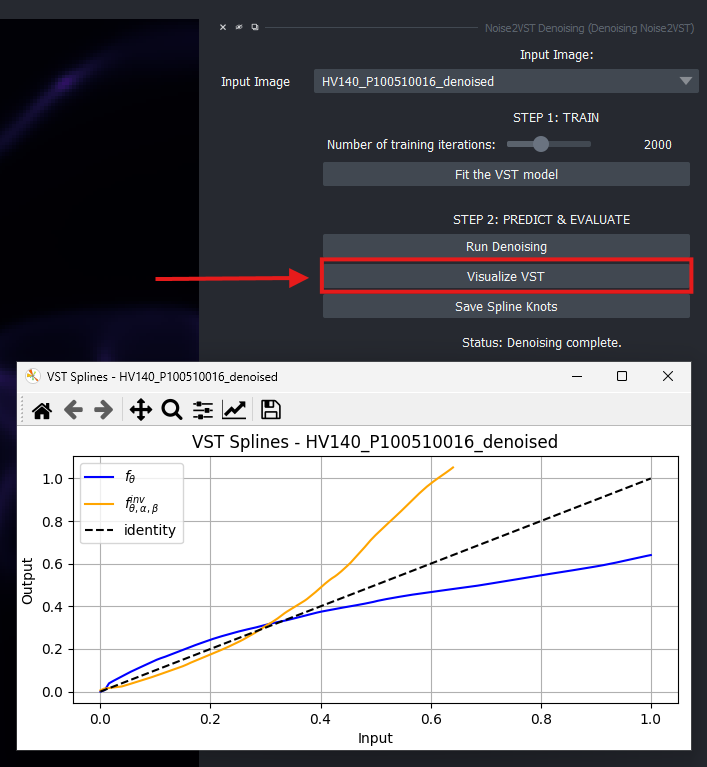The height and width of the screenshot is (767, 707).
Task: Click the matplotlib Home reset view icon
Action: pyautogui.click(x=42, y=410)
